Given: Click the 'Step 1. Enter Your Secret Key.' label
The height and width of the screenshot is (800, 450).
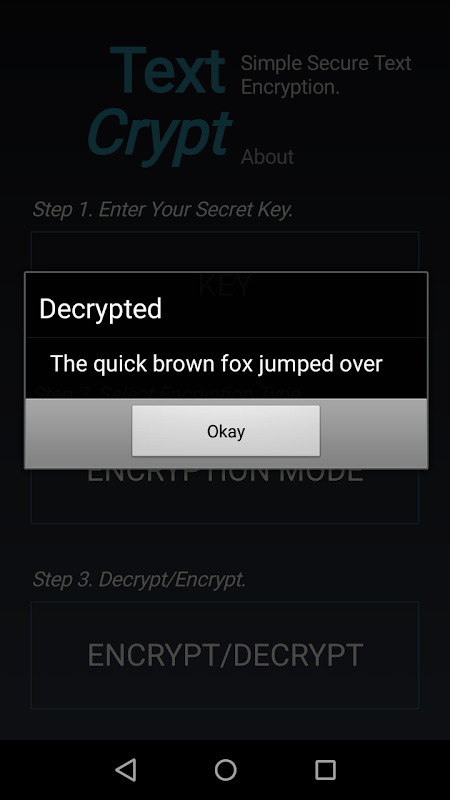Looking at the screenshot, I should [x=163, y=209].
